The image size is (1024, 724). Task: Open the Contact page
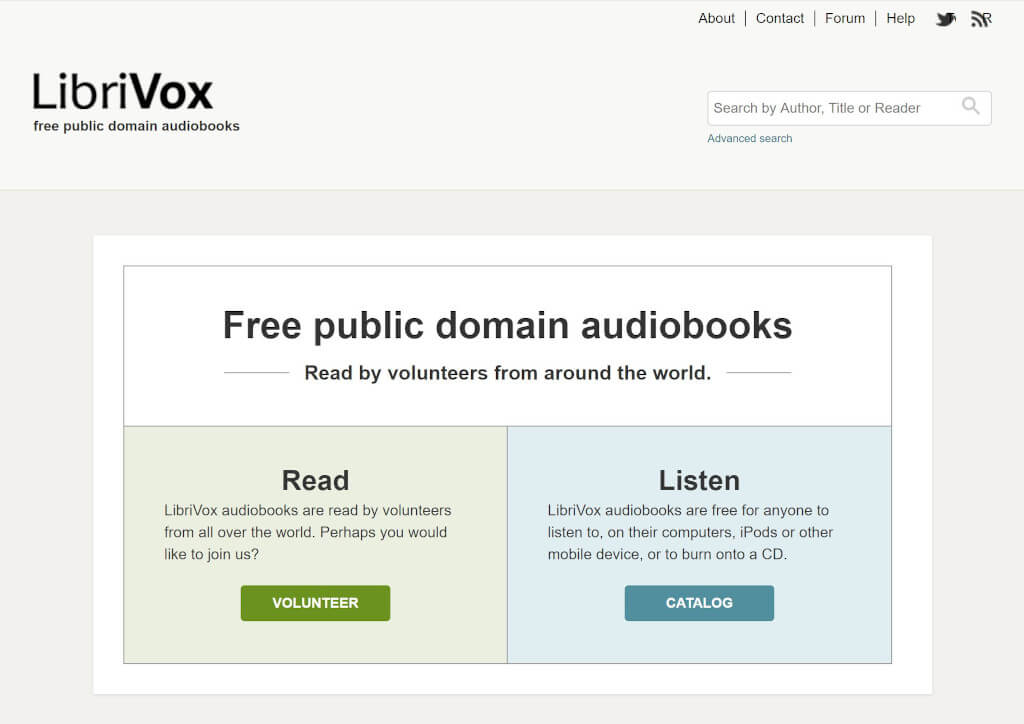click(x=779, y=18)
